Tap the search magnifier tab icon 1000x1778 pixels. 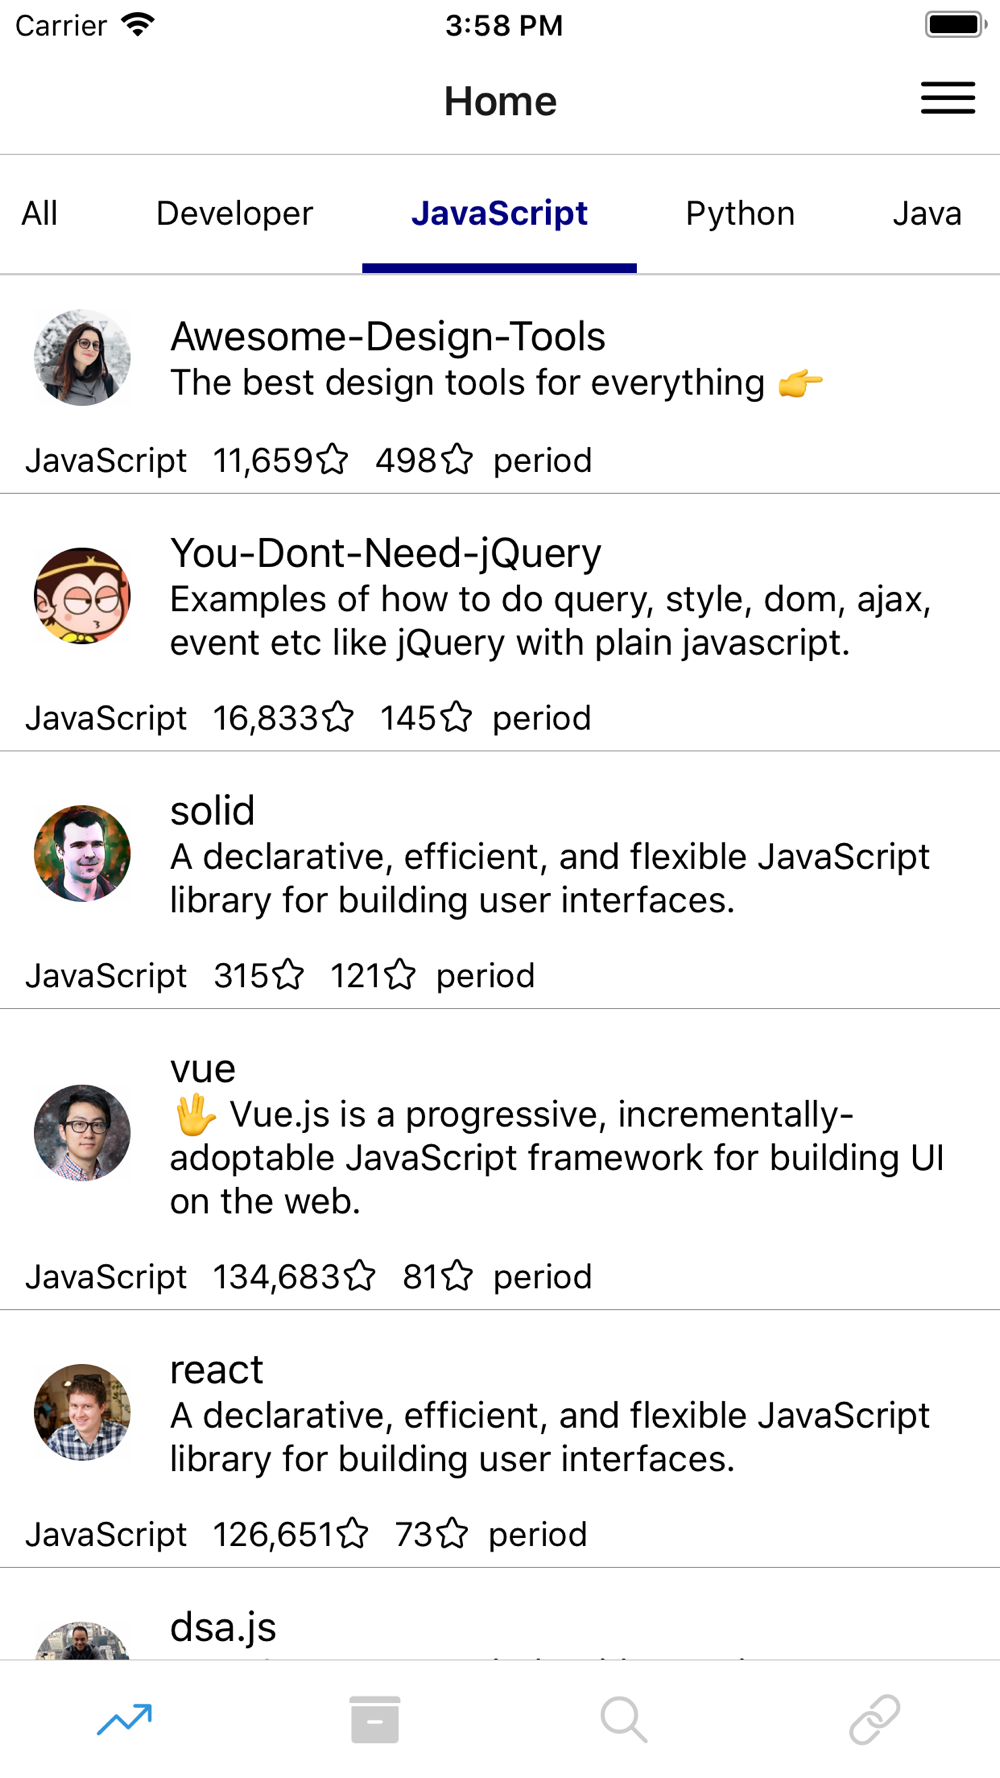tap(624, 1719)
